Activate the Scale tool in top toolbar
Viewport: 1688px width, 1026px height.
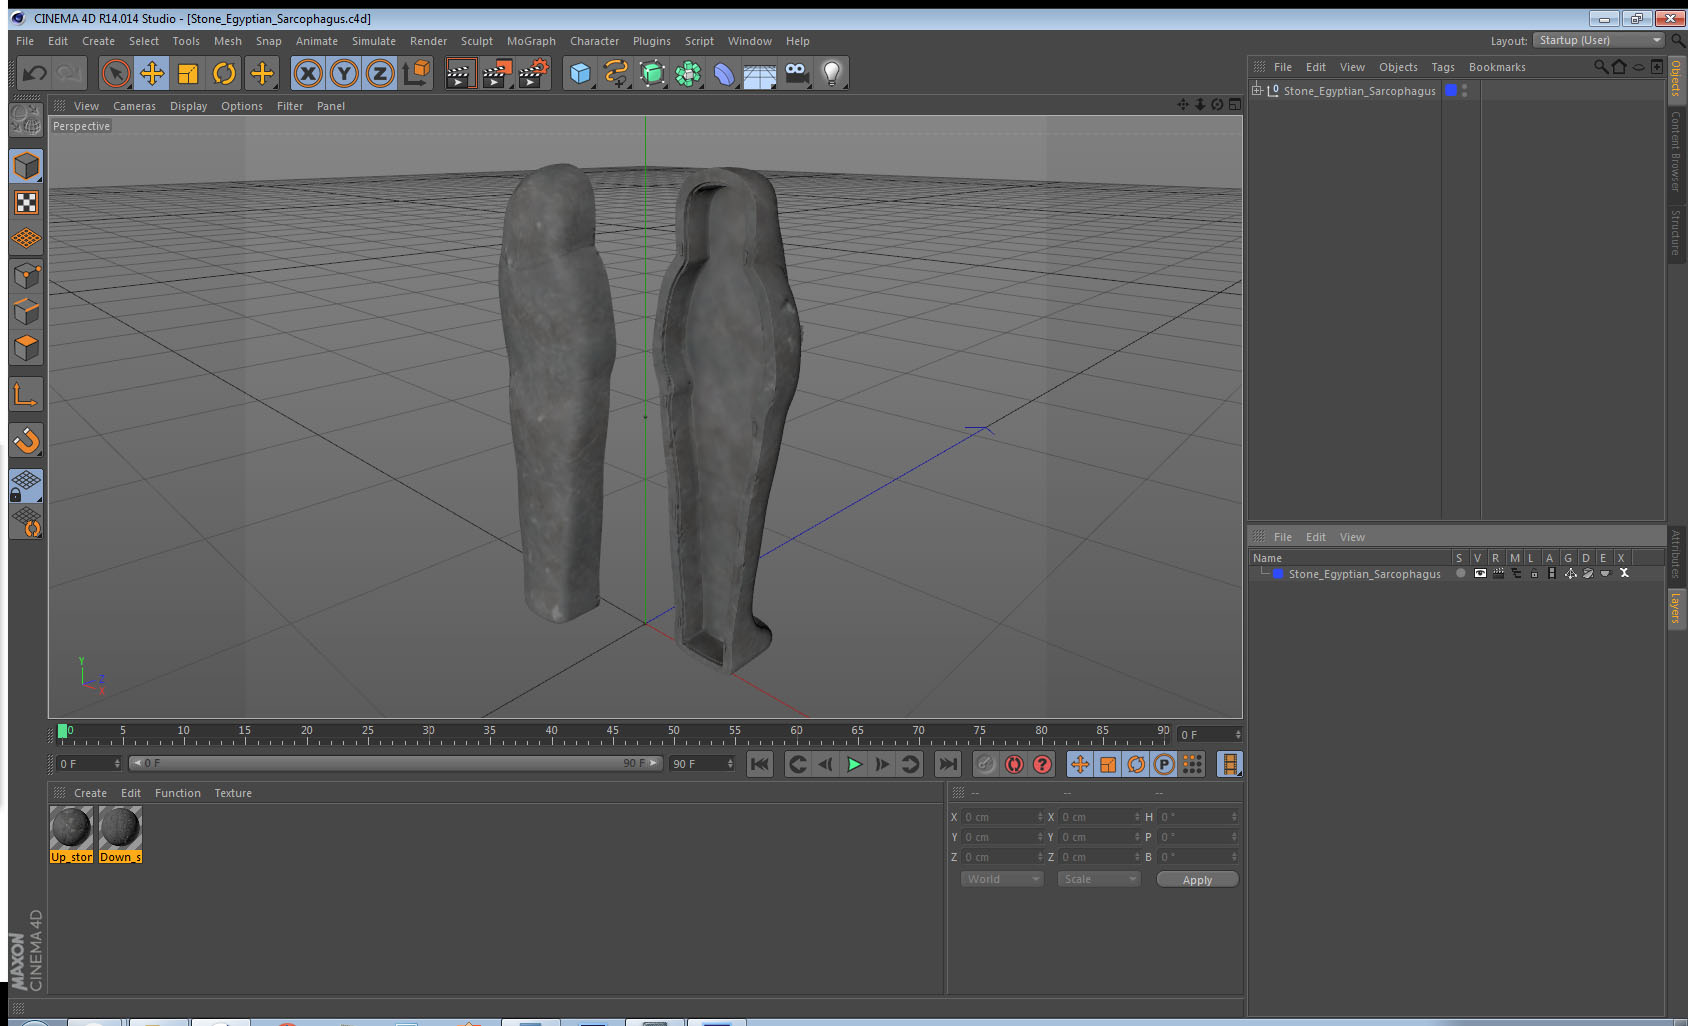(x=188, y=73)
